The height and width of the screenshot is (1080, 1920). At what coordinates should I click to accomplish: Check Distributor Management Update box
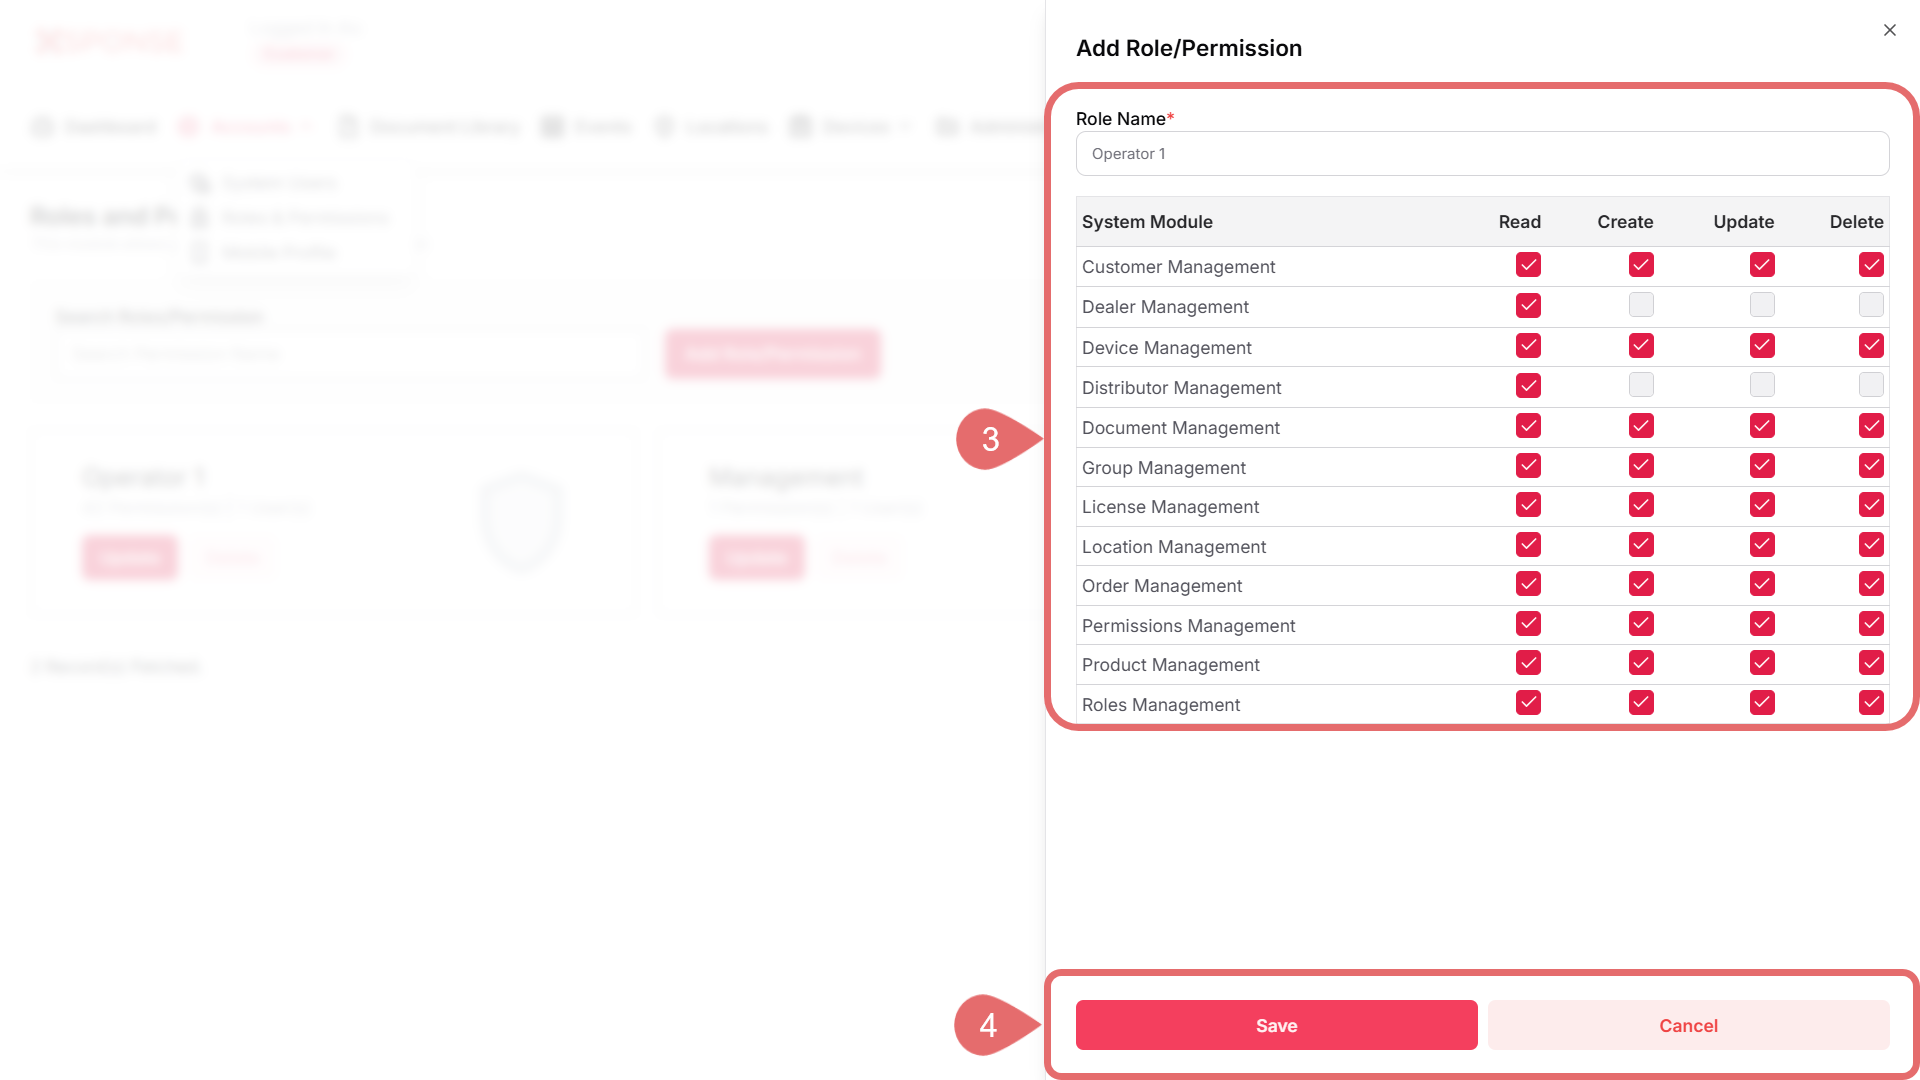point(1762,385)
